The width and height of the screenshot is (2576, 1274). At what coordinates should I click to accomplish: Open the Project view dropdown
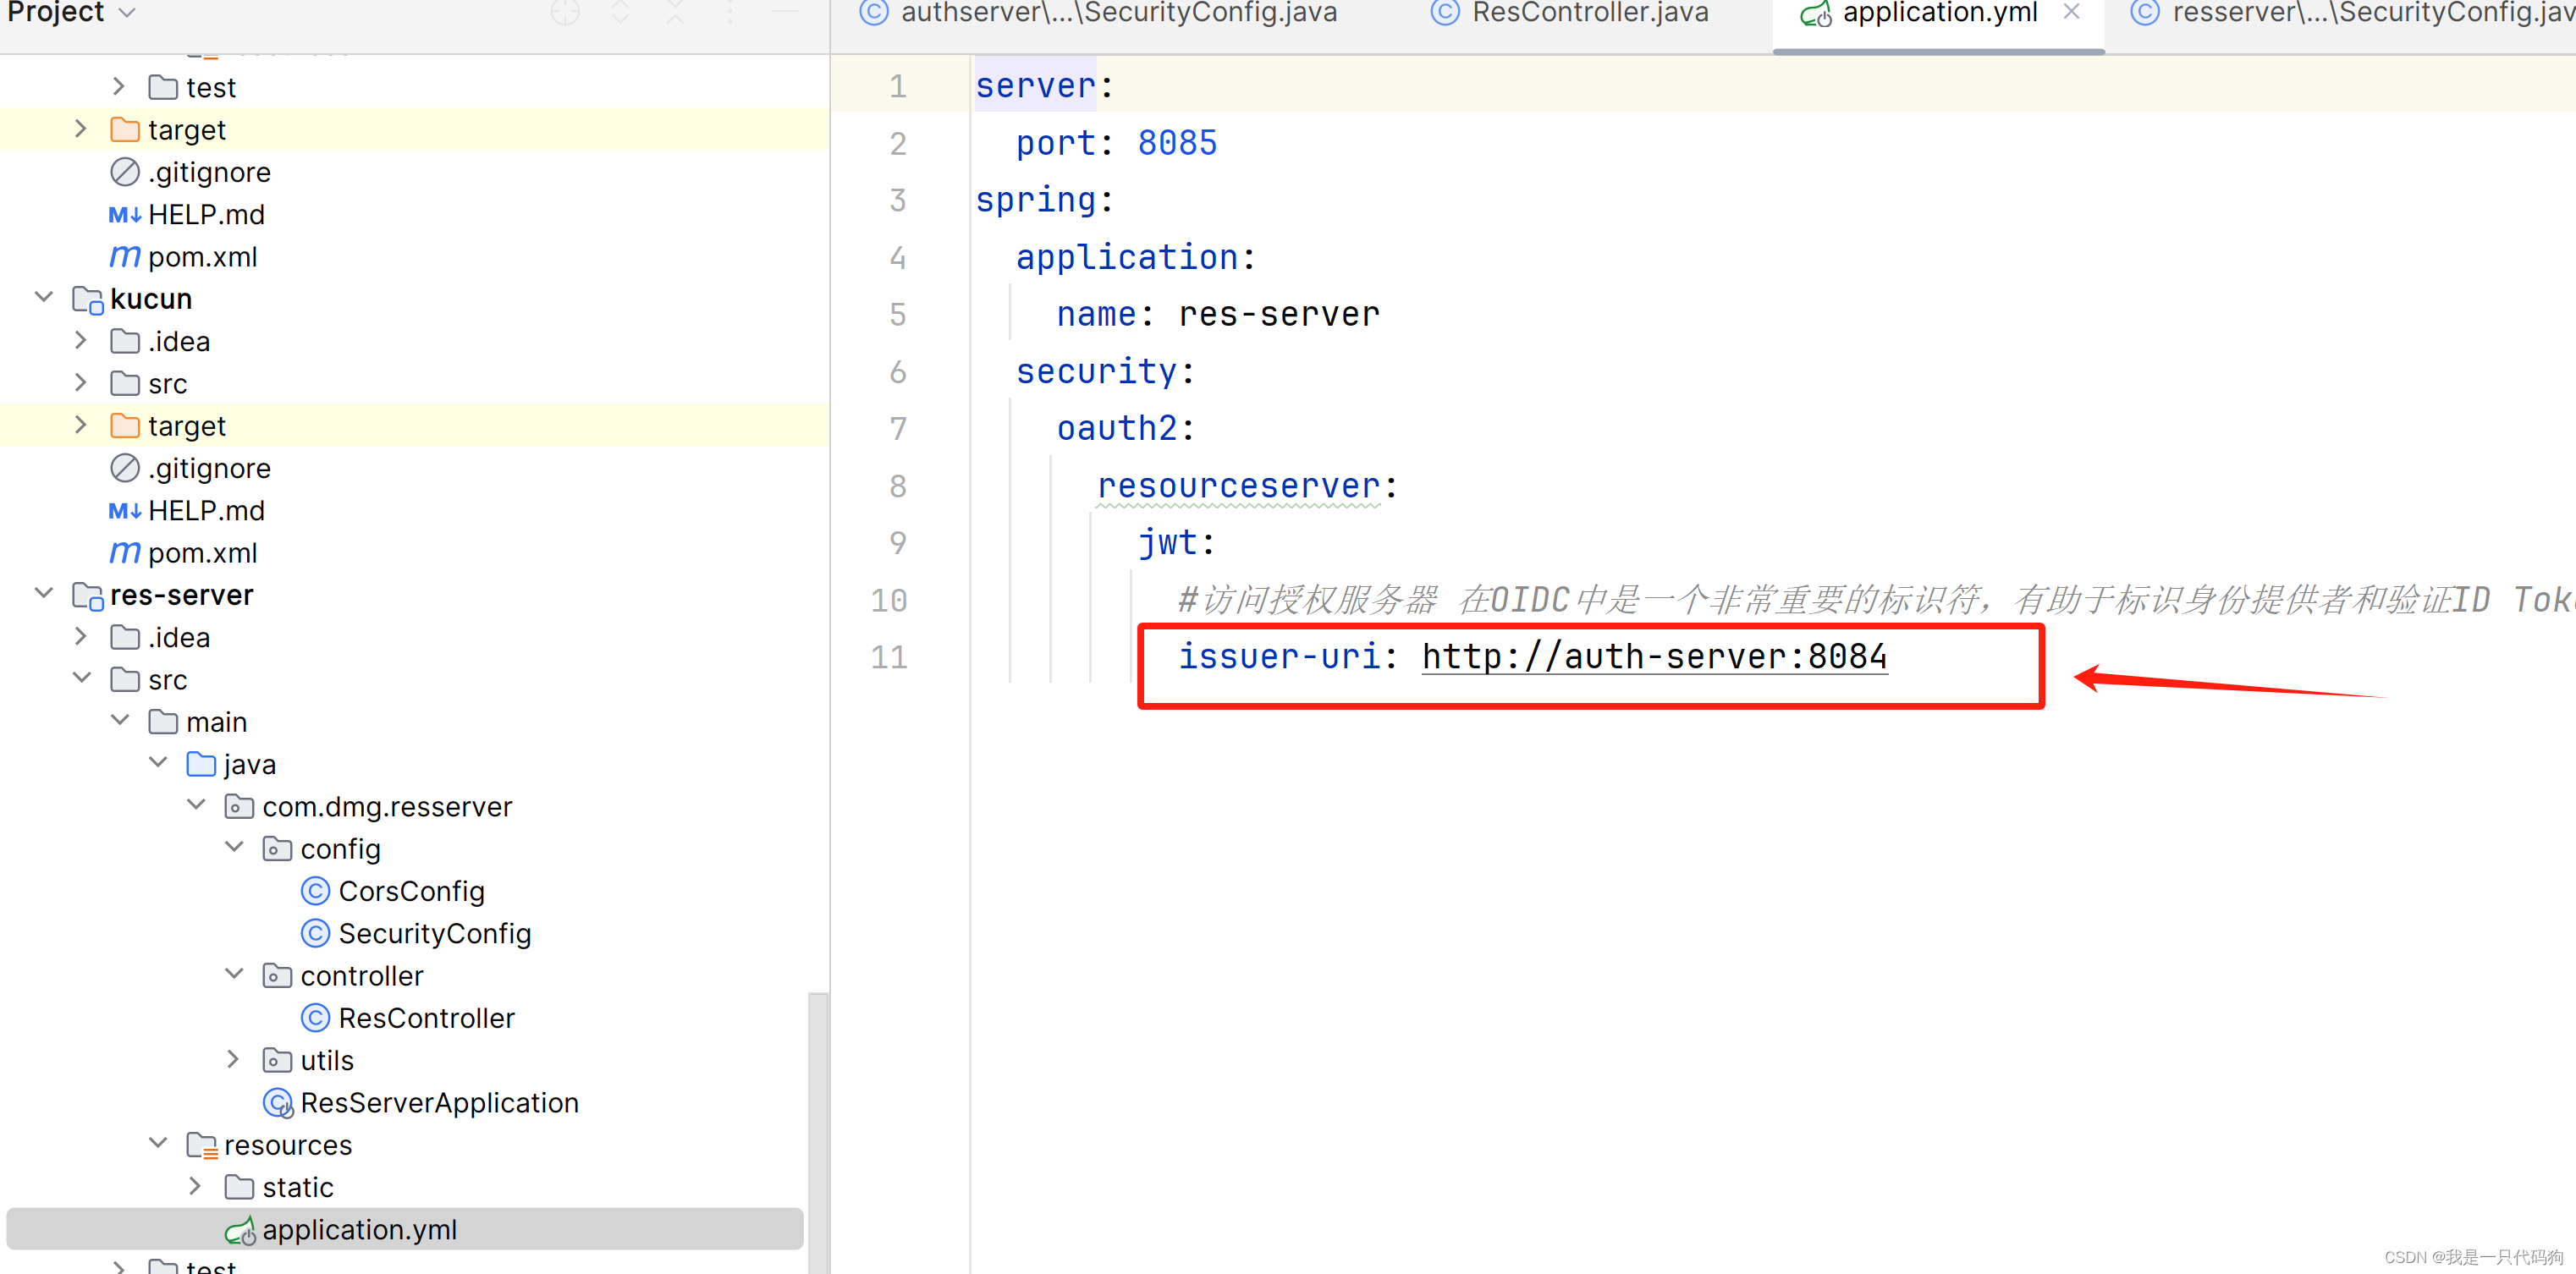pos(127,13)
